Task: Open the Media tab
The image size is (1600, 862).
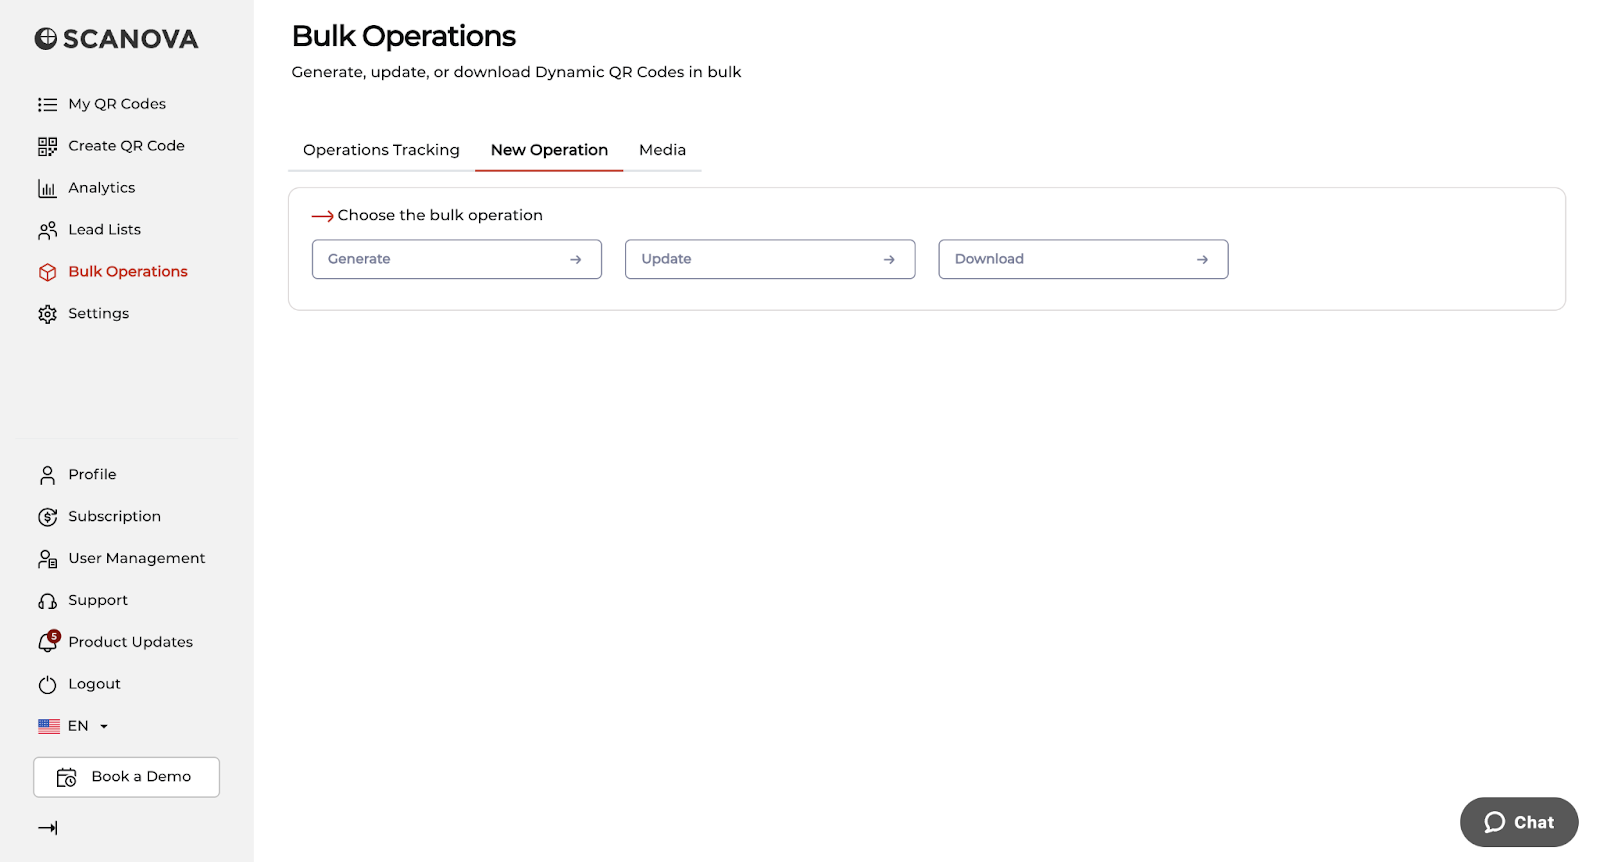Action: tap(662, 150)
